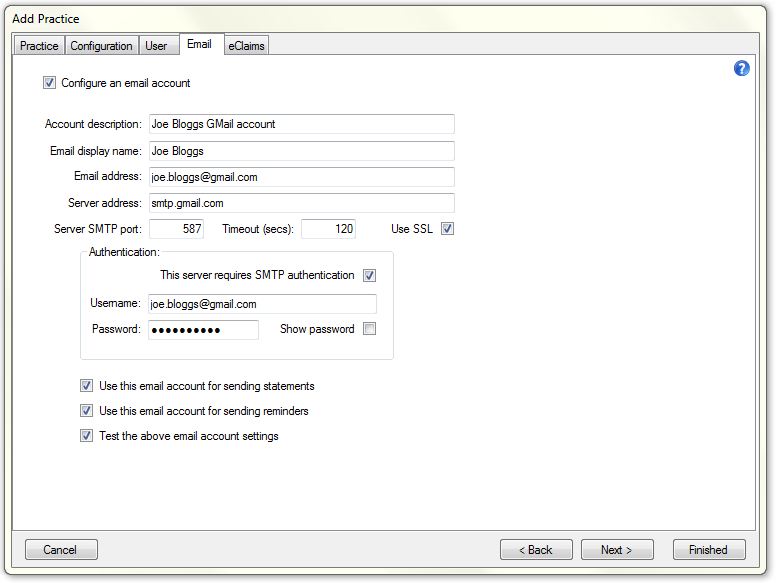Focus the Server address input field
This screenshot has width=779, height=583.
pos(301,203)
